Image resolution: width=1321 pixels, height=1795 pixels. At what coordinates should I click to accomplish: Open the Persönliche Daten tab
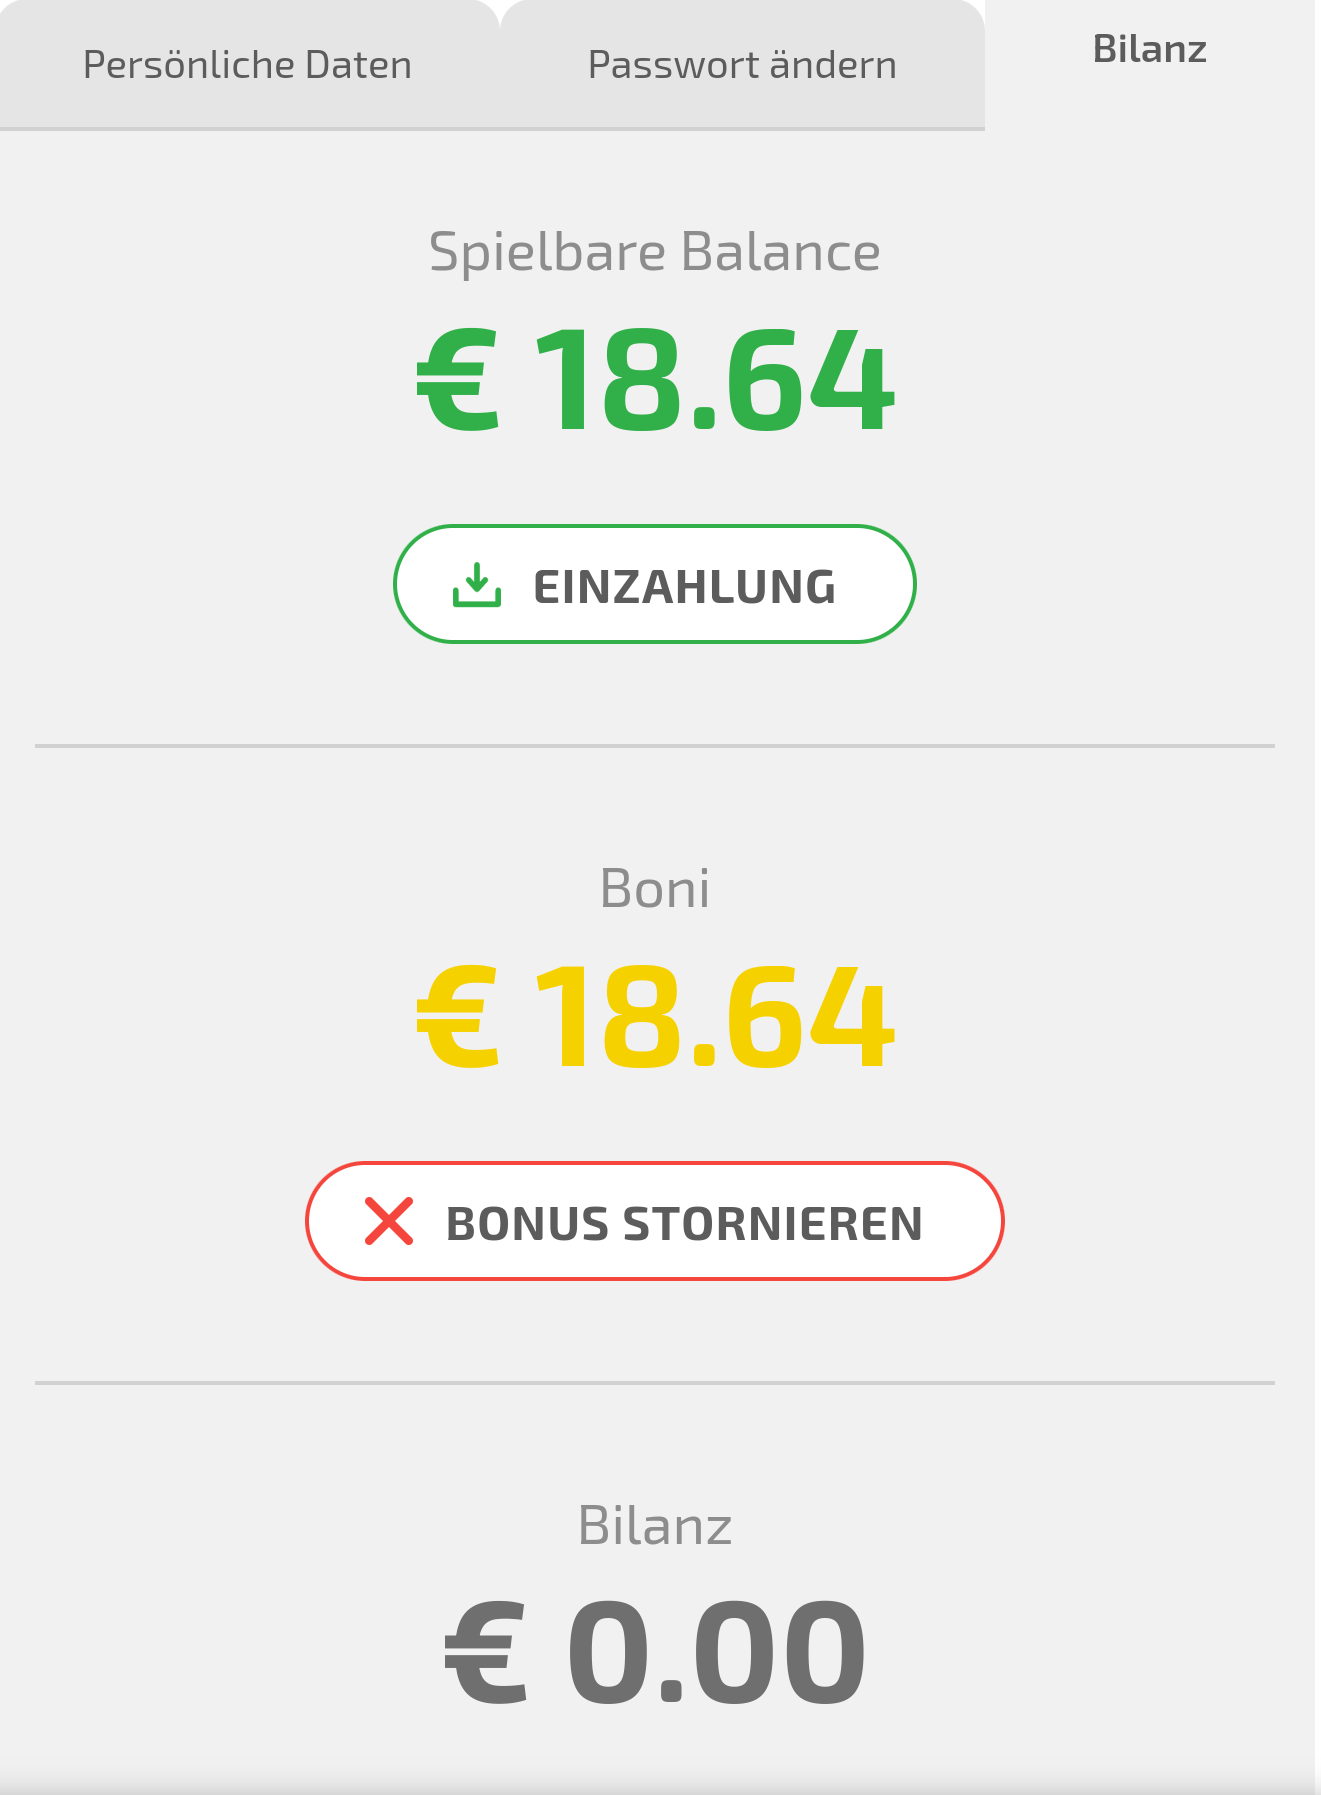247,65
